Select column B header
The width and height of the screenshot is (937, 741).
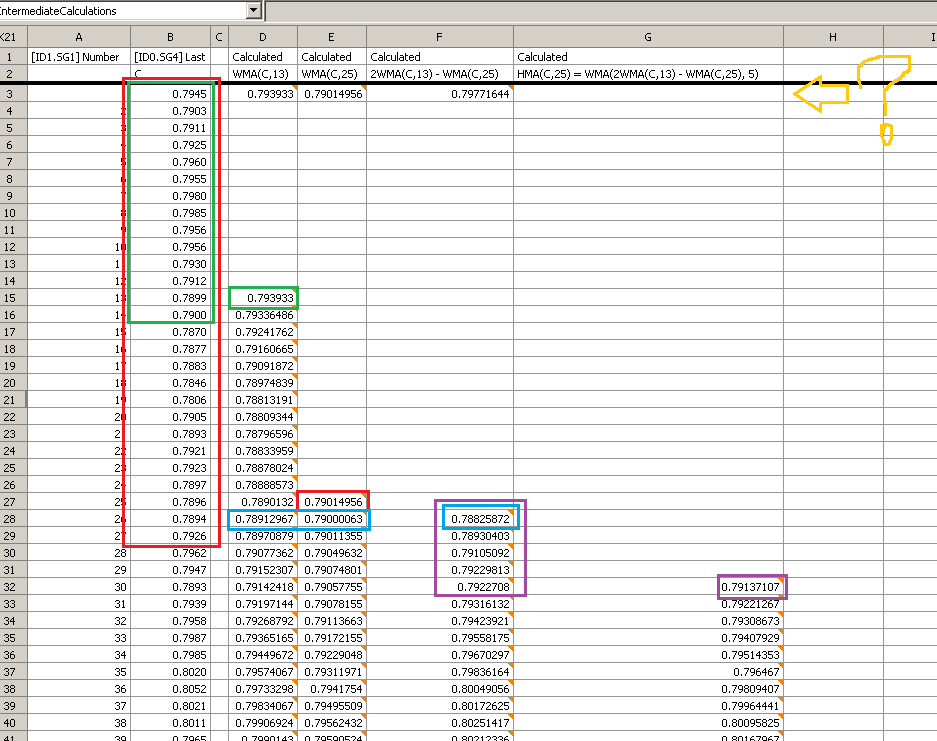170,37
